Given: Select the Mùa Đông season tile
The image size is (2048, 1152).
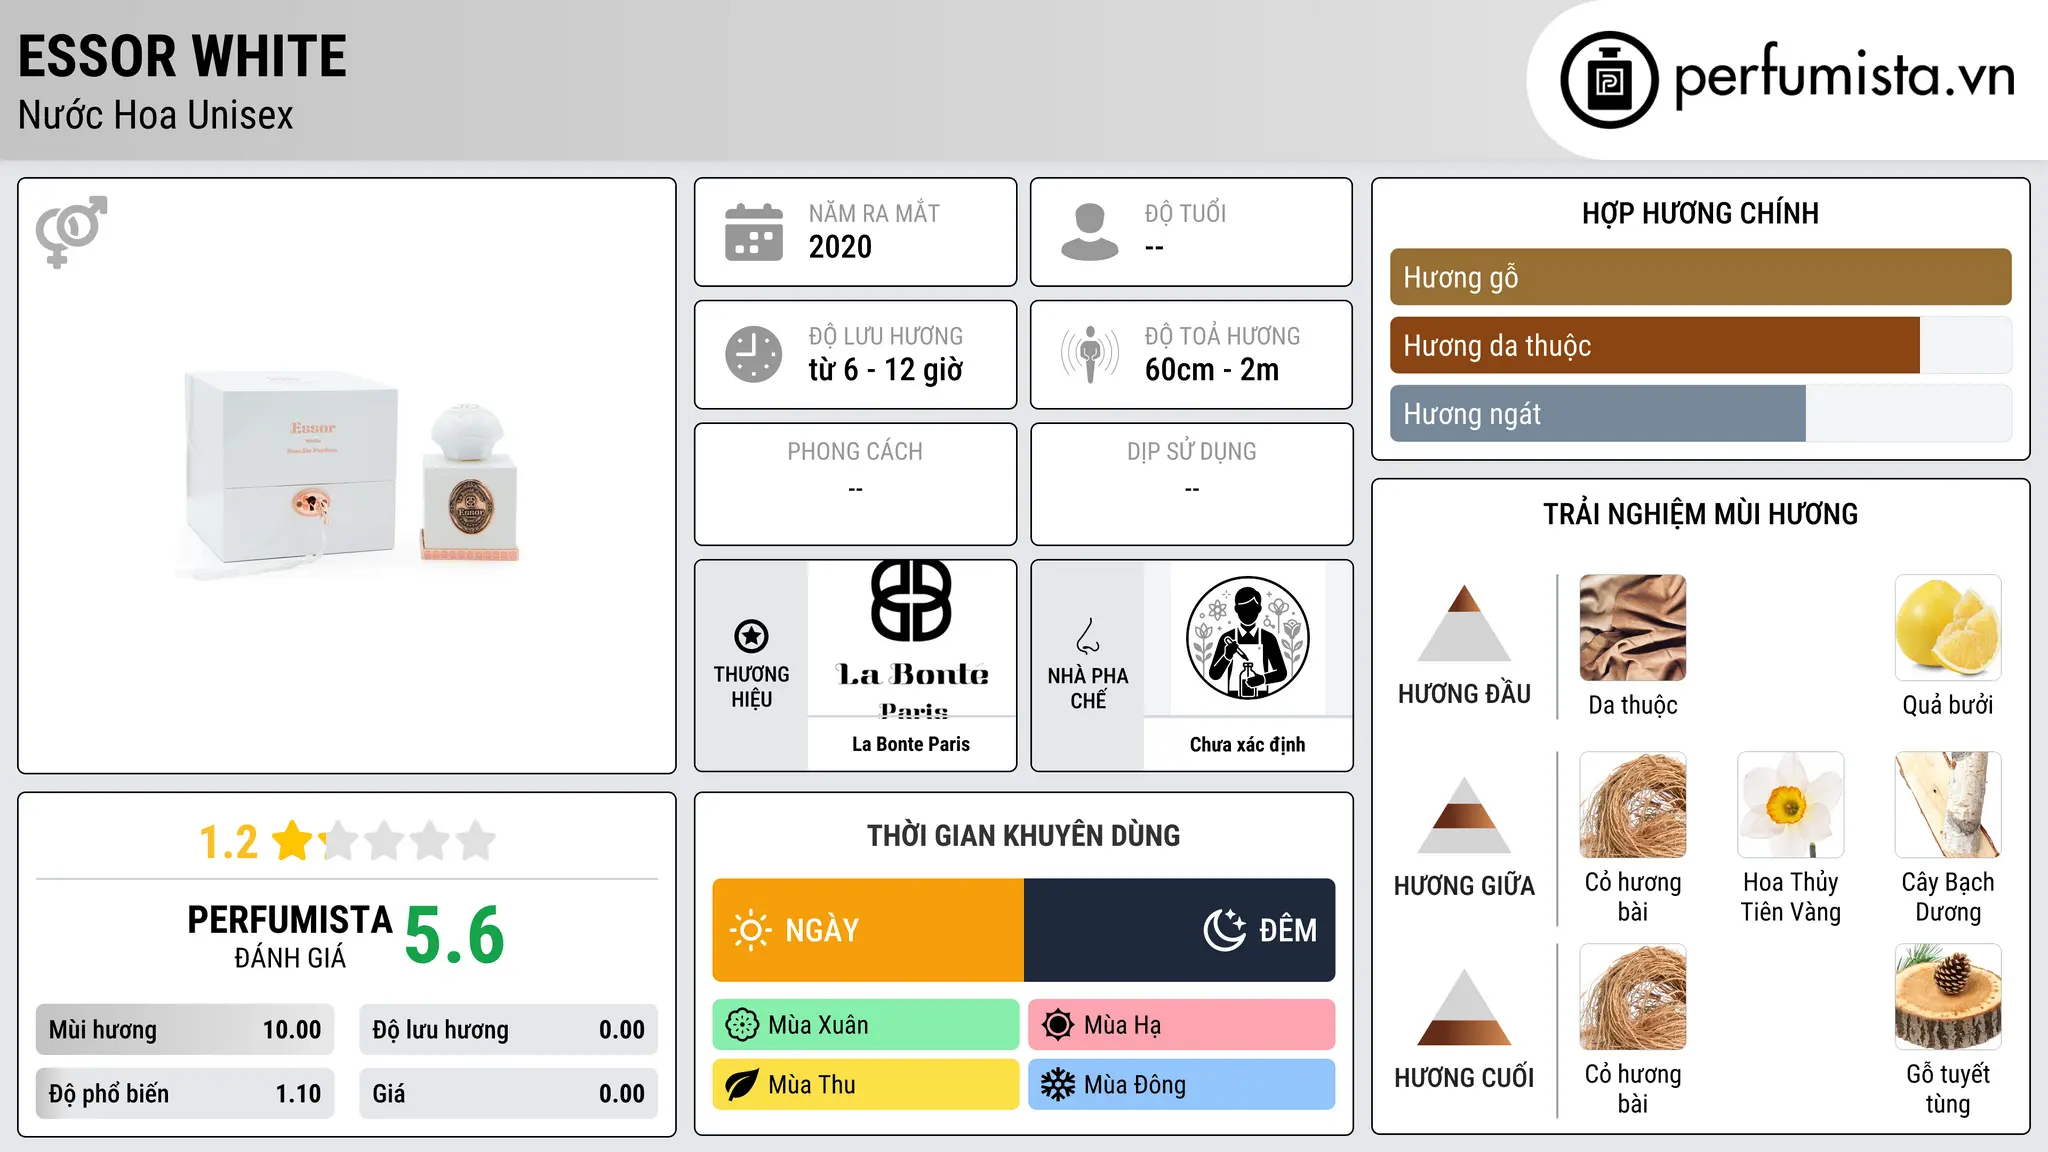Looking at the screenshot, I should click(x=1182, y=1085).
